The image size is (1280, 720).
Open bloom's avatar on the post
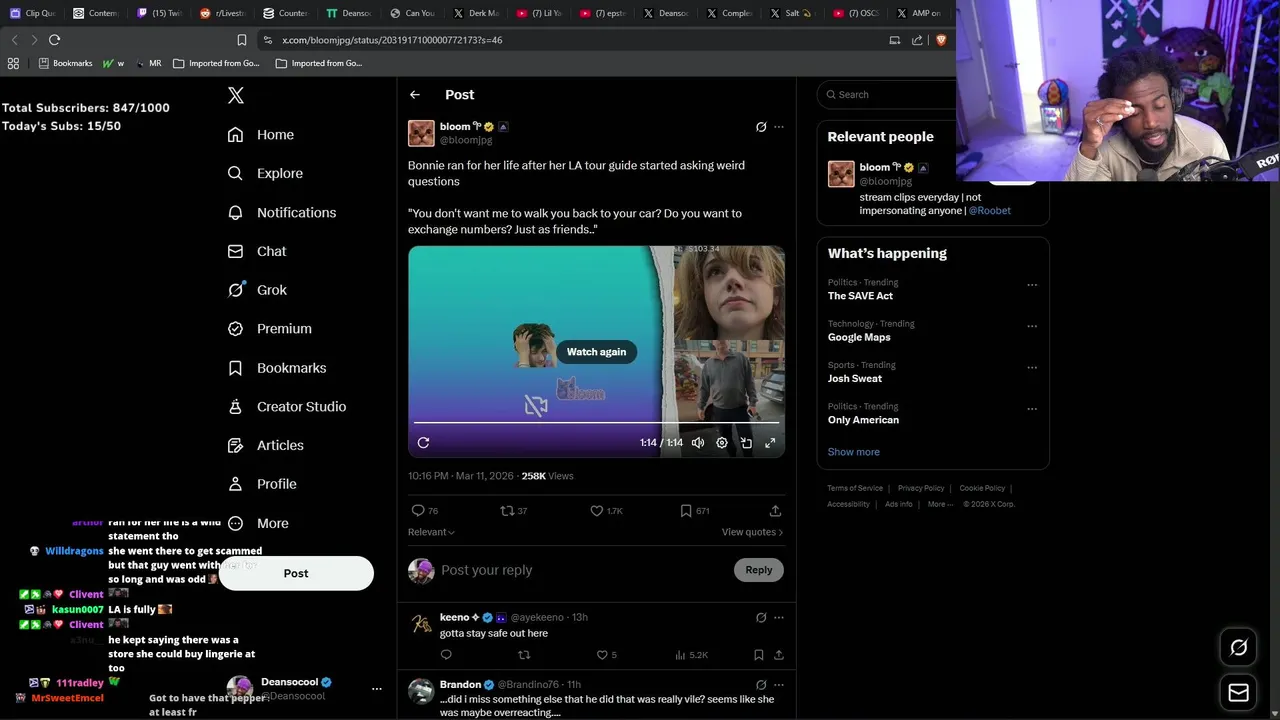coord(421,133)
